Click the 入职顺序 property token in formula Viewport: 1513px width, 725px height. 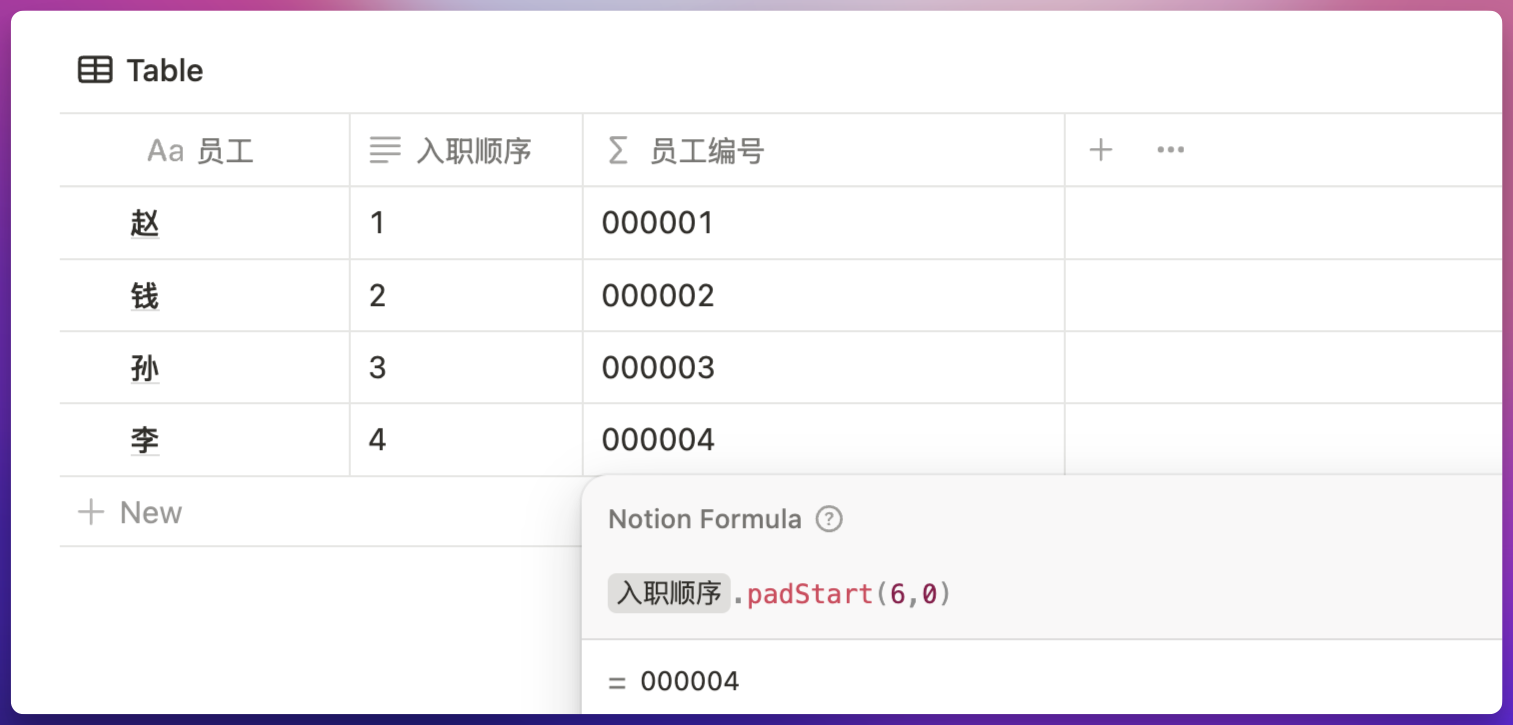tap(668, 594)
